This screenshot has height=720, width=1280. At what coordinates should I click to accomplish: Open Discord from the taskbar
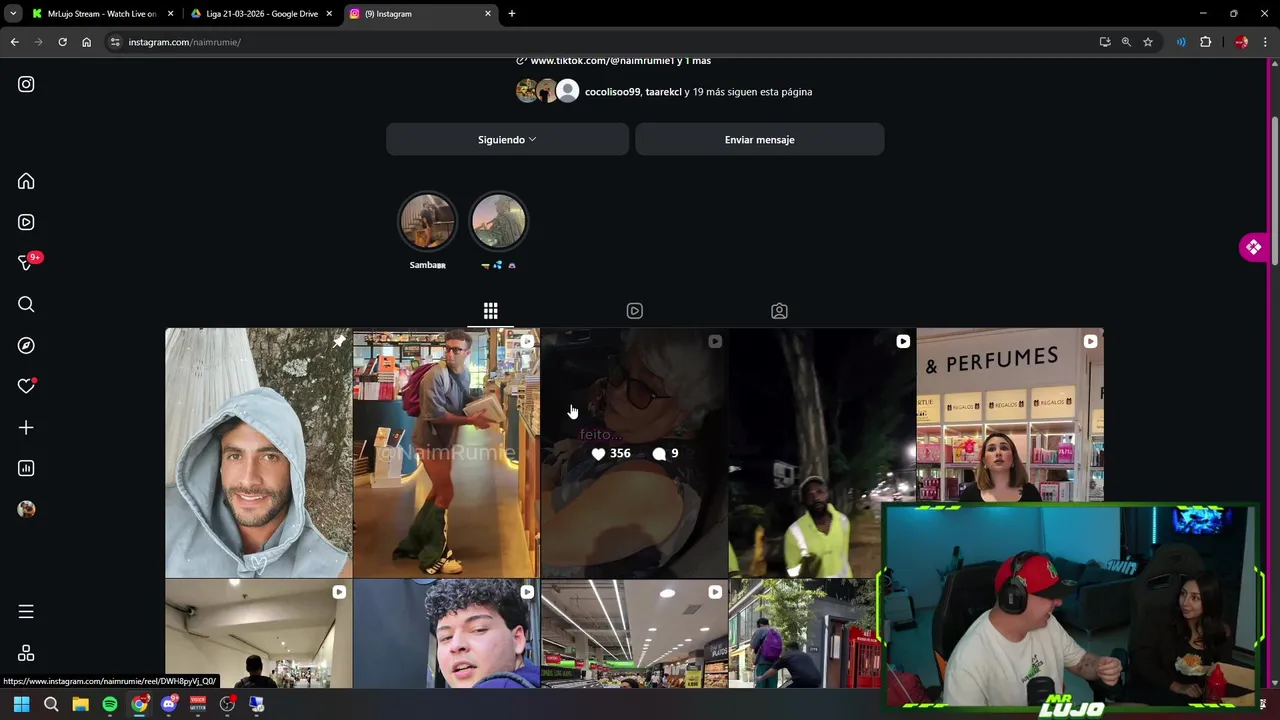click(169, 704)
